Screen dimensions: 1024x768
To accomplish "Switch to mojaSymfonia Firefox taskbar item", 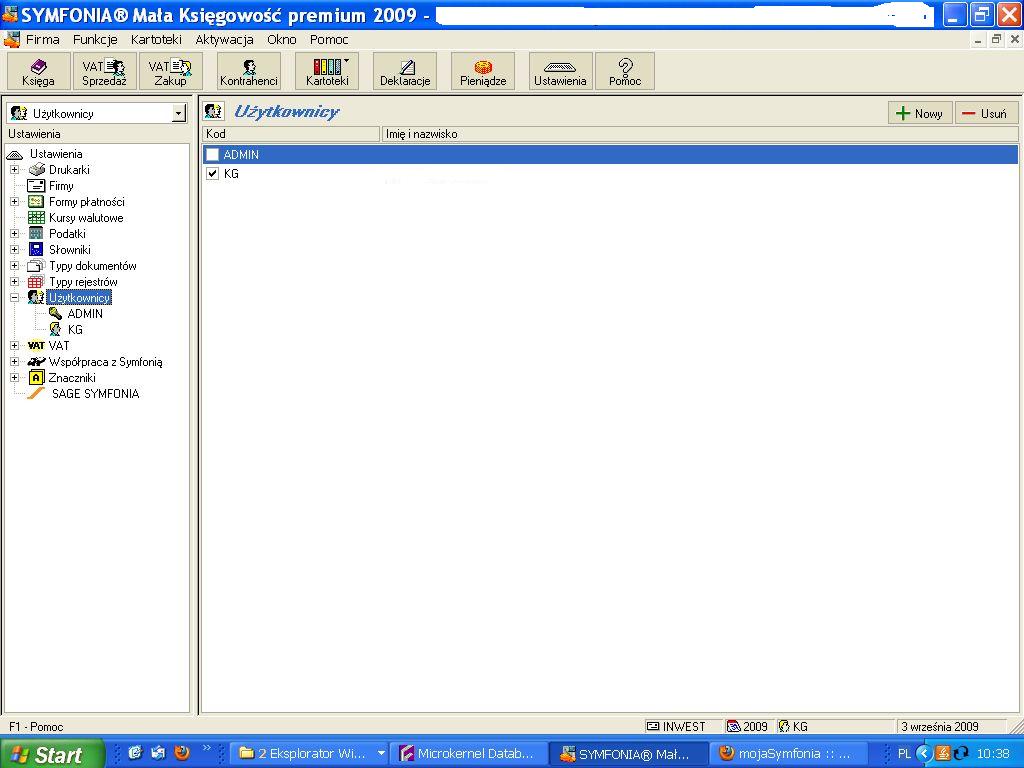I will click(787, 754).
